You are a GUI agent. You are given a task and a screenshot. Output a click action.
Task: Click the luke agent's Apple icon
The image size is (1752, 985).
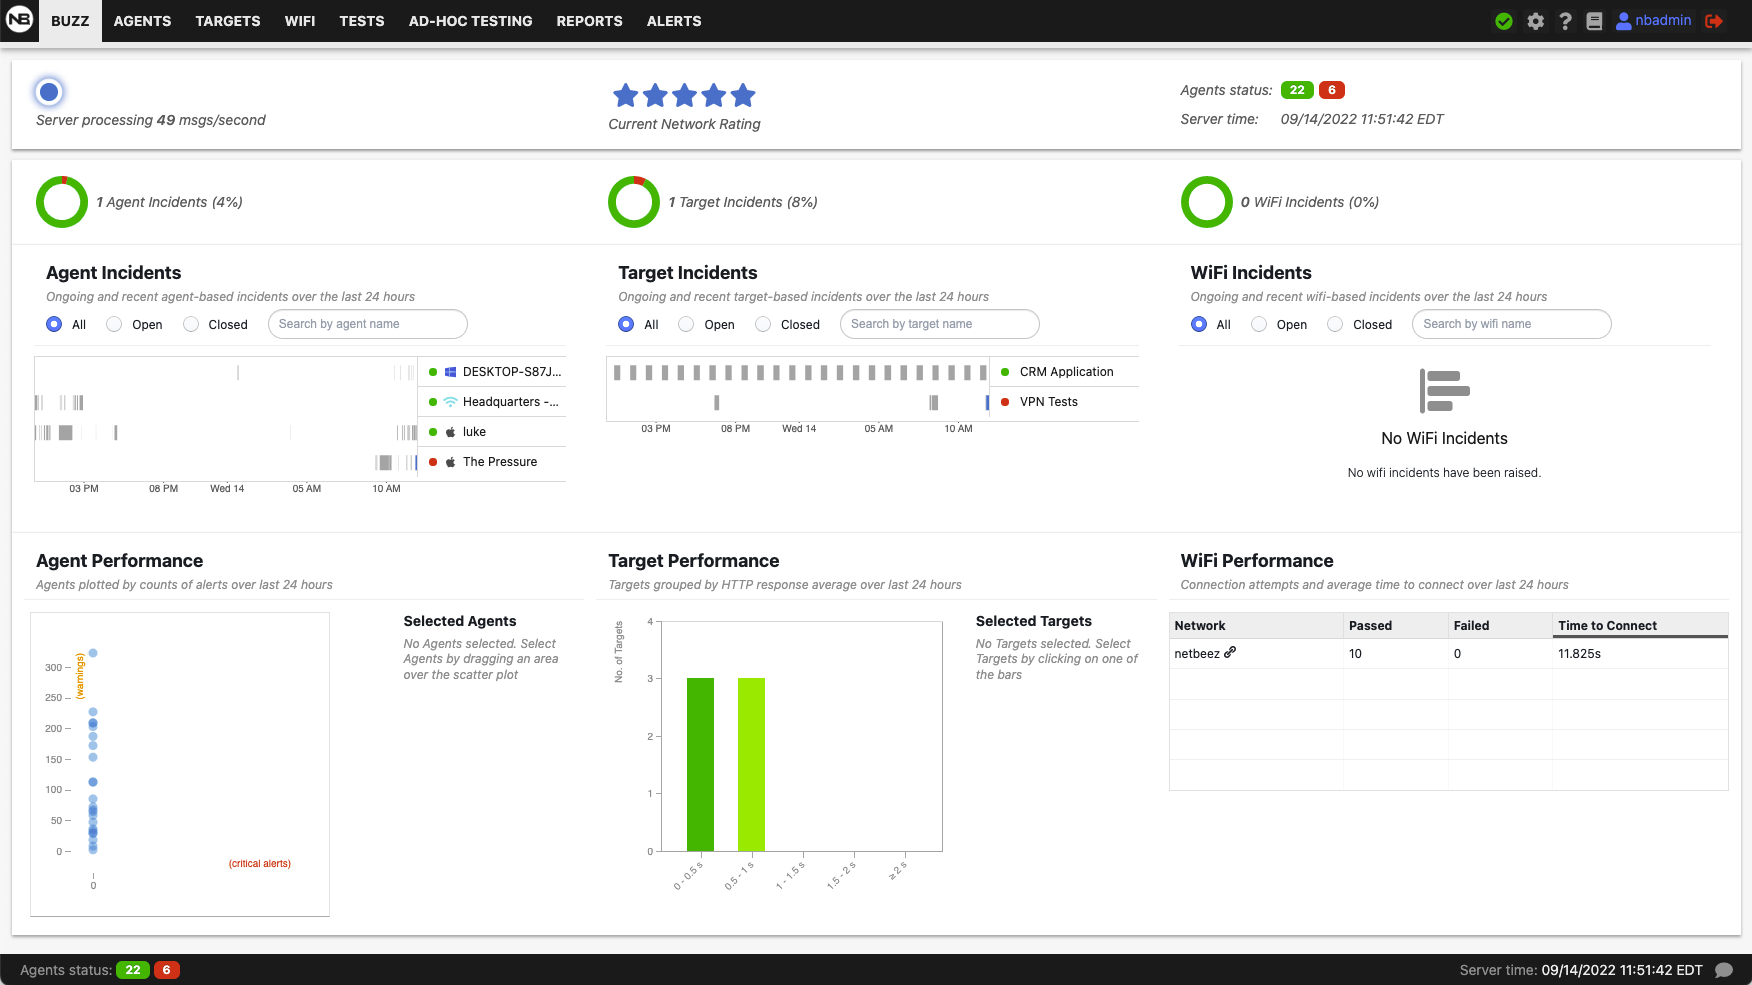pyautogui.click(x=450, y=432)
